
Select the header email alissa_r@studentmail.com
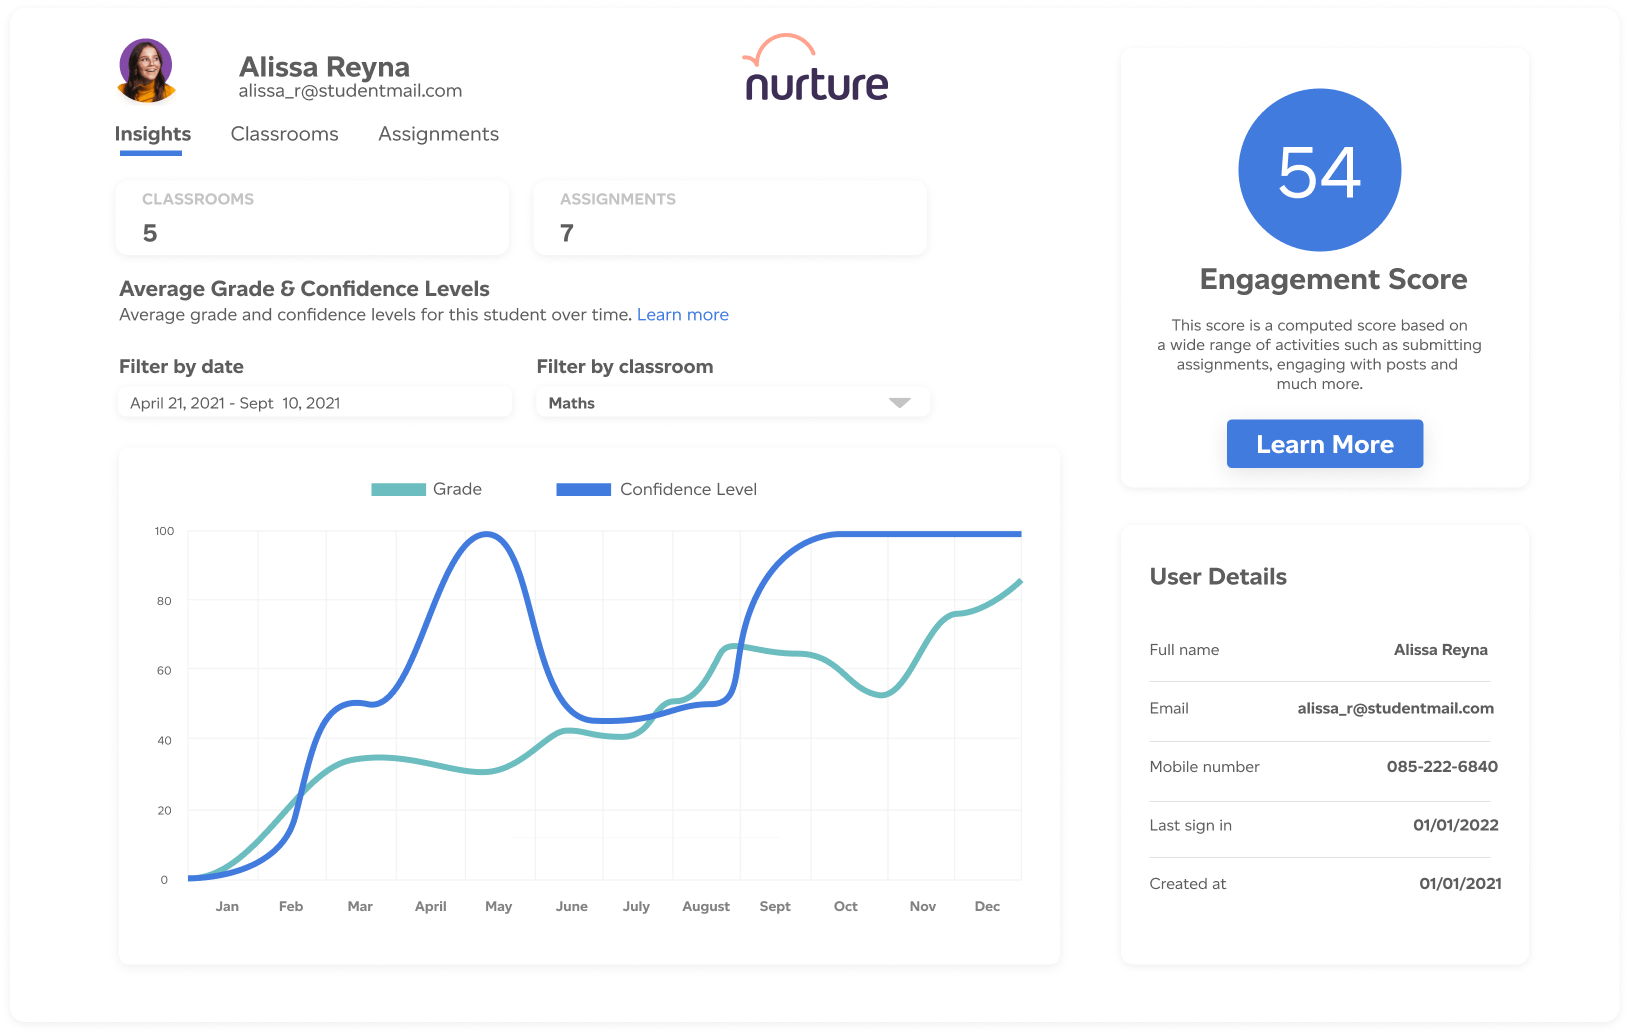(x=350, y=91)
